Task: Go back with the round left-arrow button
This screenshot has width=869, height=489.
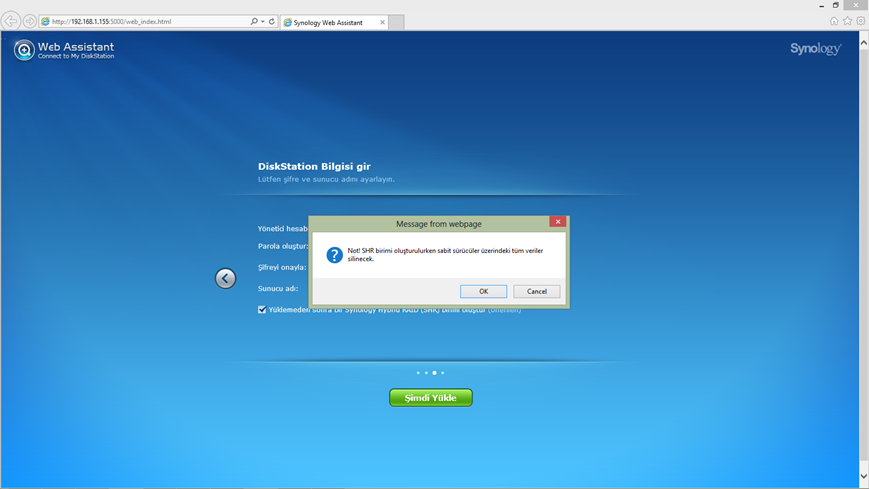Action: tap(226, 278)
